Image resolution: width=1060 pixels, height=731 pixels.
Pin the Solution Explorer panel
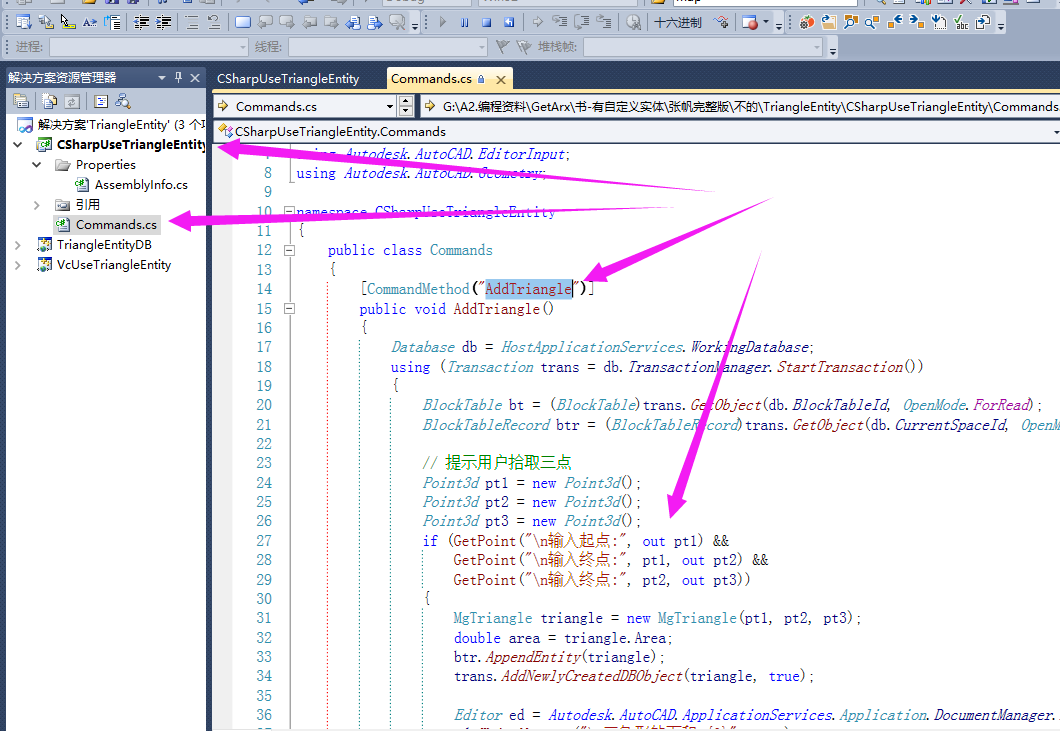178,78
